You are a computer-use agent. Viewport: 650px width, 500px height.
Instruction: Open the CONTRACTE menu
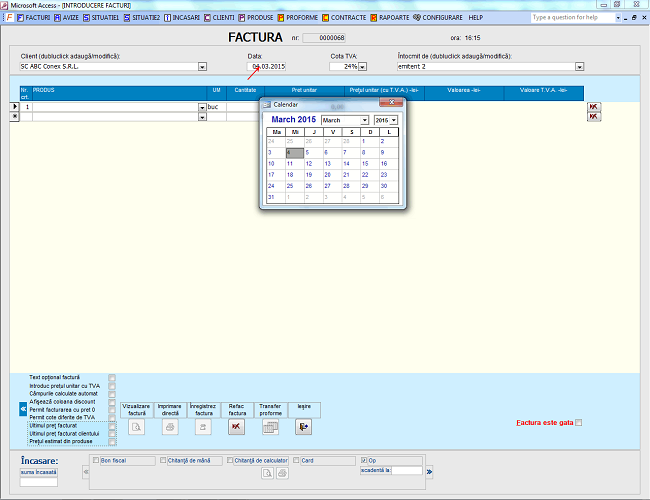pyautogui.click(x=344, y=17)
